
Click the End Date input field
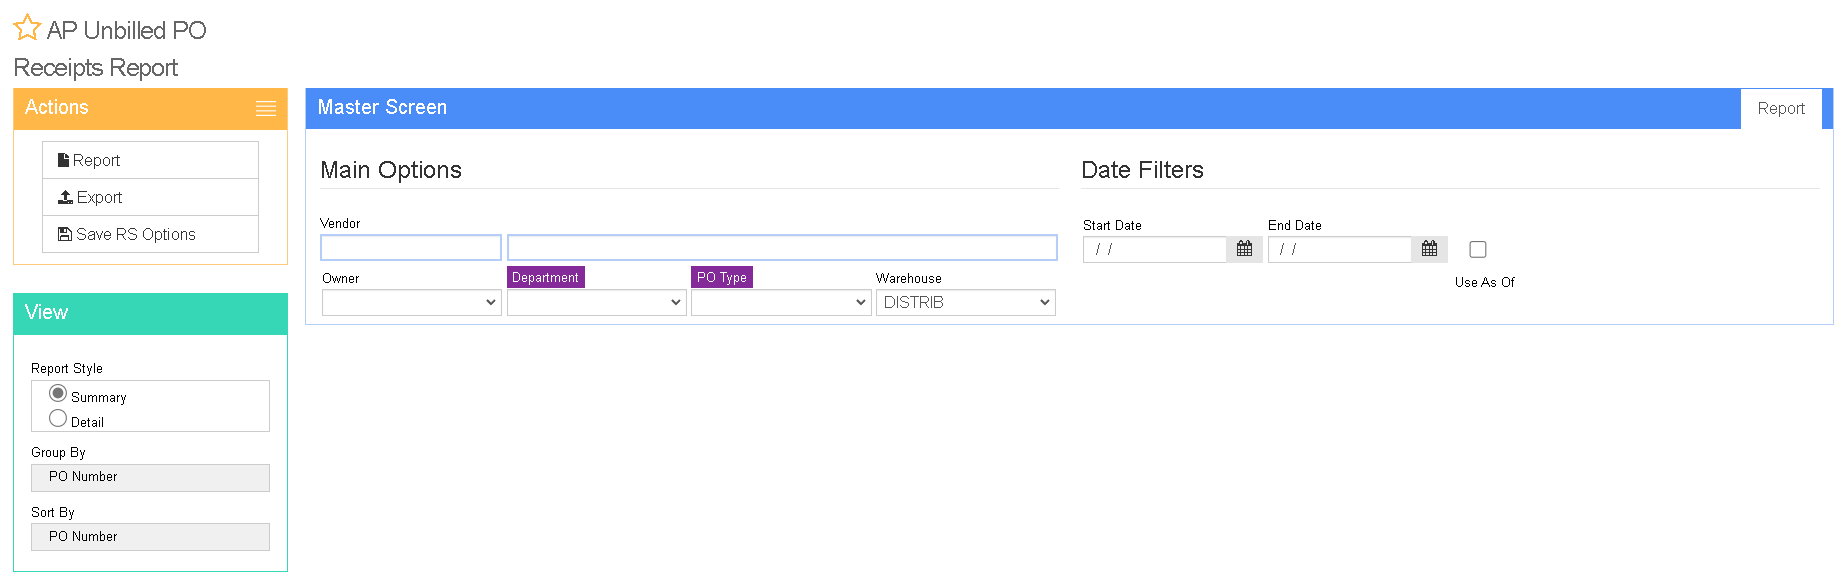(x=1340, y=249)
